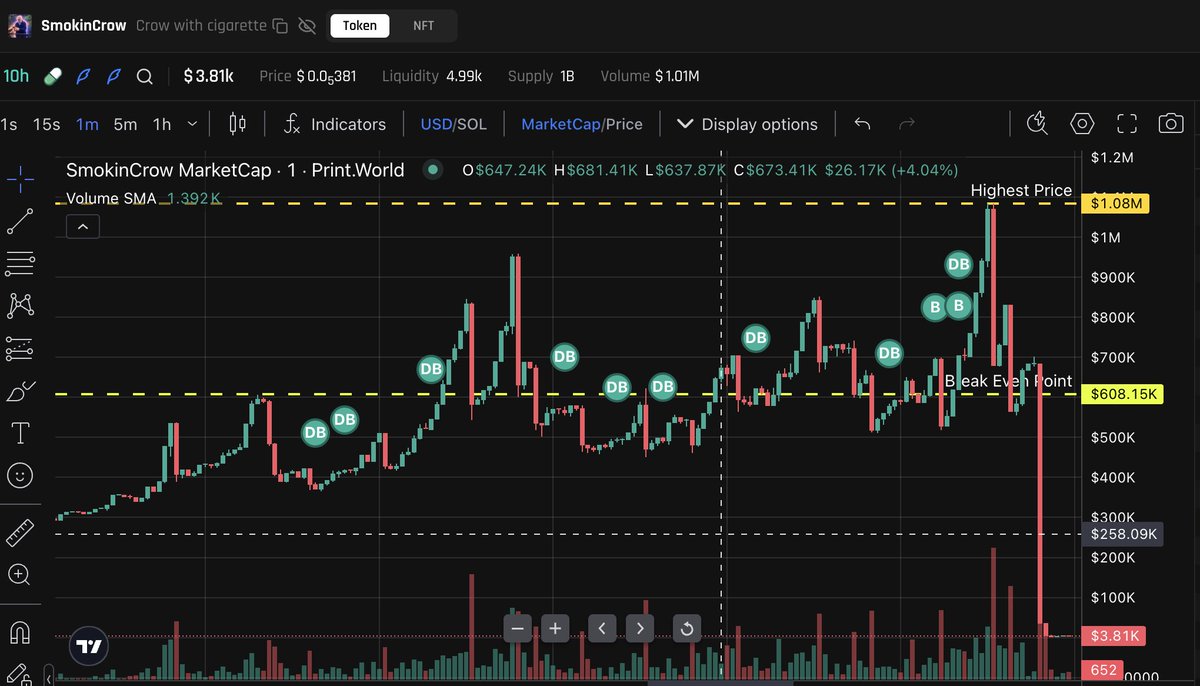Viewport: 1200px width, 686px height.
Task: Click the $258.09K crosshair price label
Action: (1124, 534)
